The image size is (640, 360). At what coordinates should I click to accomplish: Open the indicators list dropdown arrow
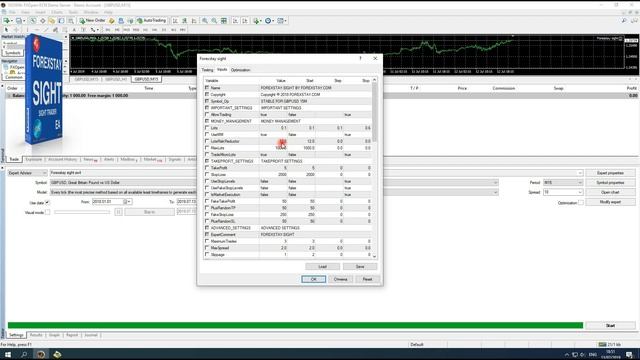261,21
